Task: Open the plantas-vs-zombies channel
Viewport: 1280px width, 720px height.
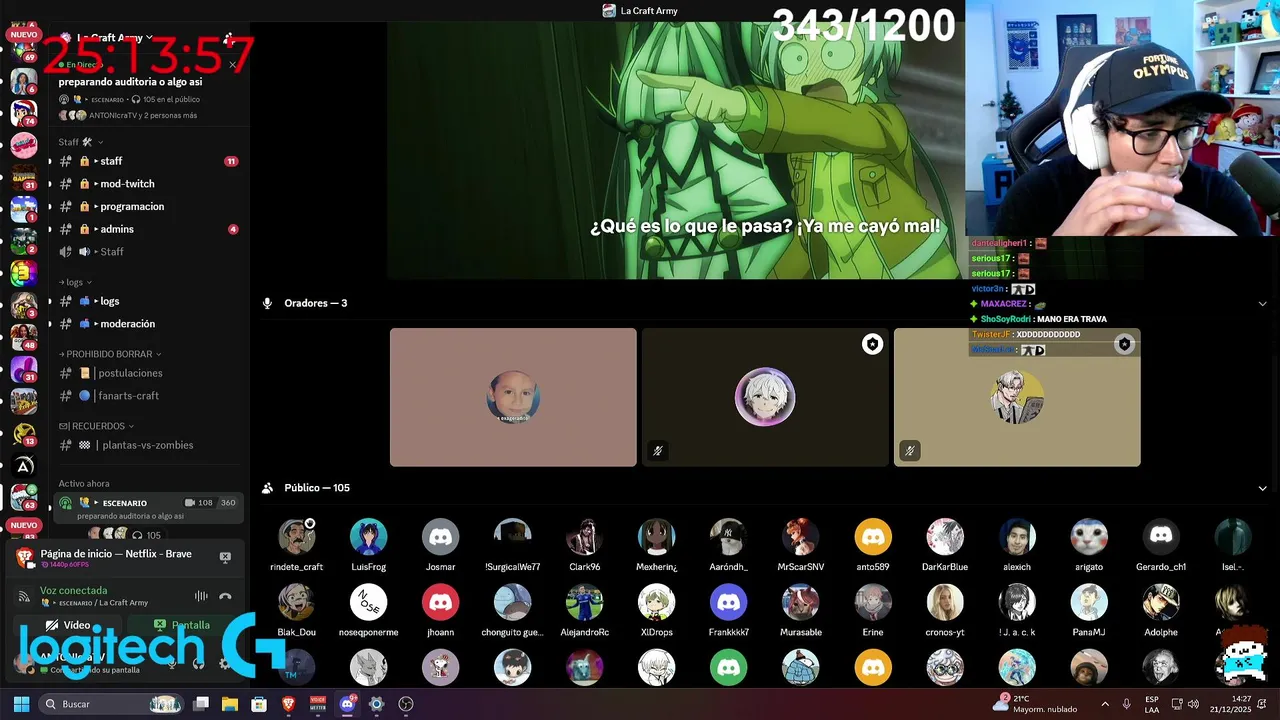Action: pyautogui.click(x=148, y=445)
